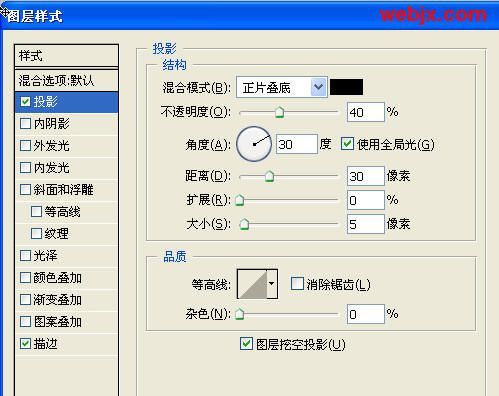The width and height of the screenshot is (499, 396).
Task: Click the 大小 size value field
Action: [366, 224]
